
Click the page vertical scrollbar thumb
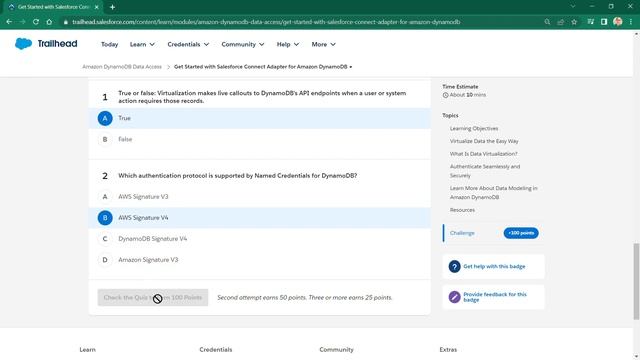coord(636,281)
